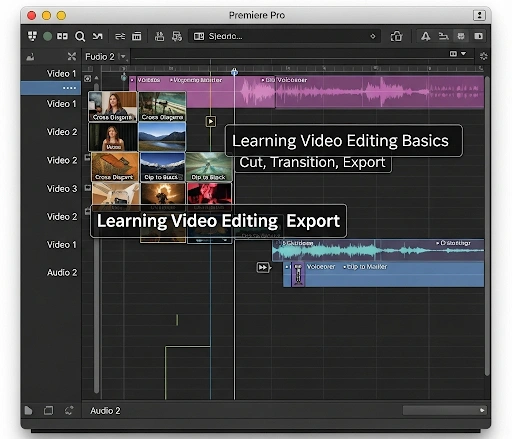Screen dimensions: 512x439
Task: Select the Learning Video Editing Export title clip
Action: (x=218, y=221)
